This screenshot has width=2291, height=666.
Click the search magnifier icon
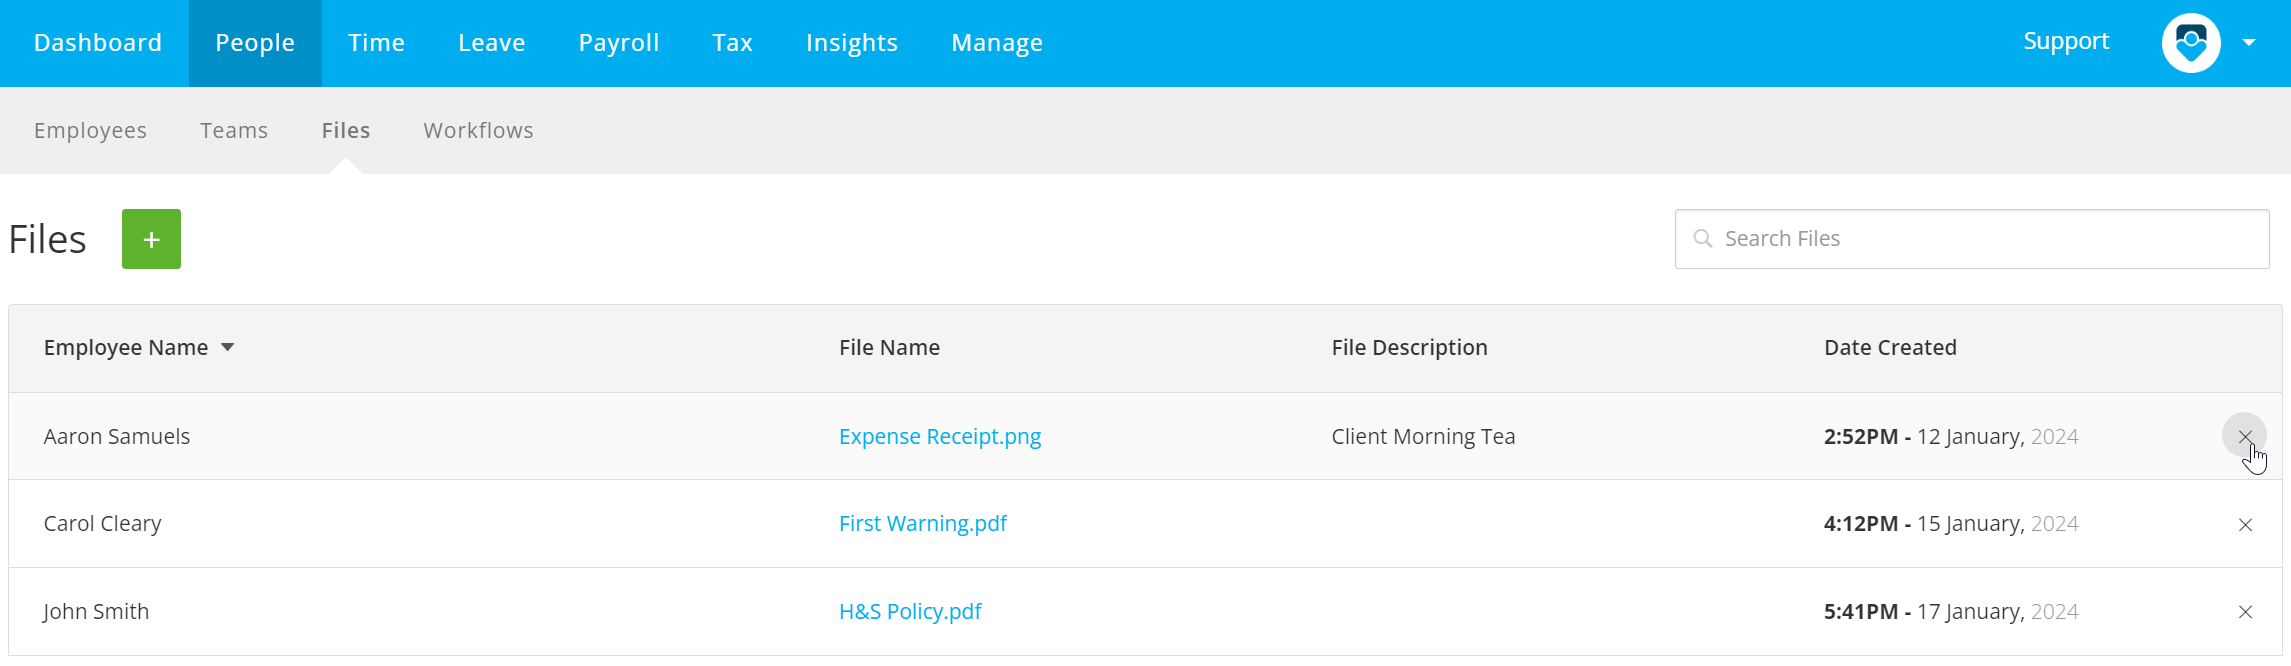(x=1702, y=238)
